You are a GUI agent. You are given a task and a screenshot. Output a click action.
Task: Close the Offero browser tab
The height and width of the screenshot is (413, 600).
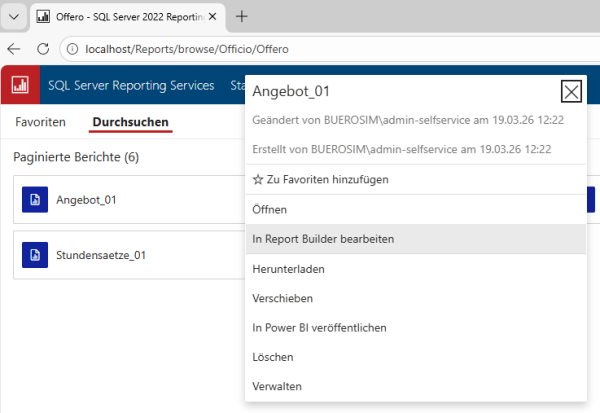point(212,17)
